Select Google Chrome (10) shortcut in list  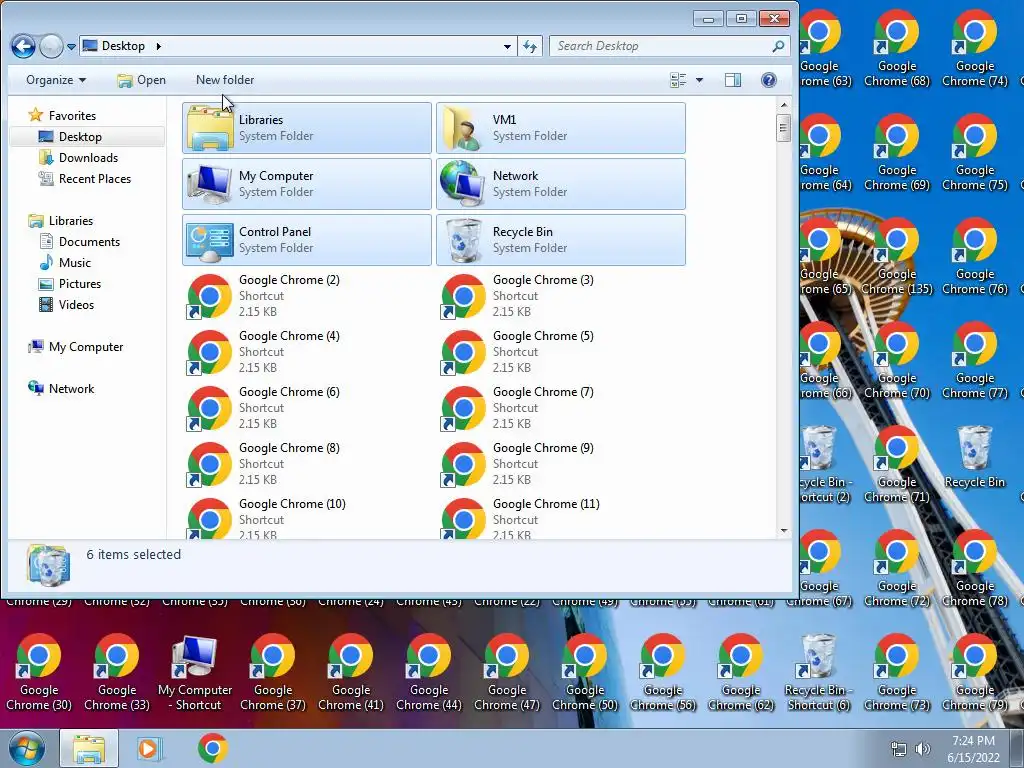coord(307,517)
